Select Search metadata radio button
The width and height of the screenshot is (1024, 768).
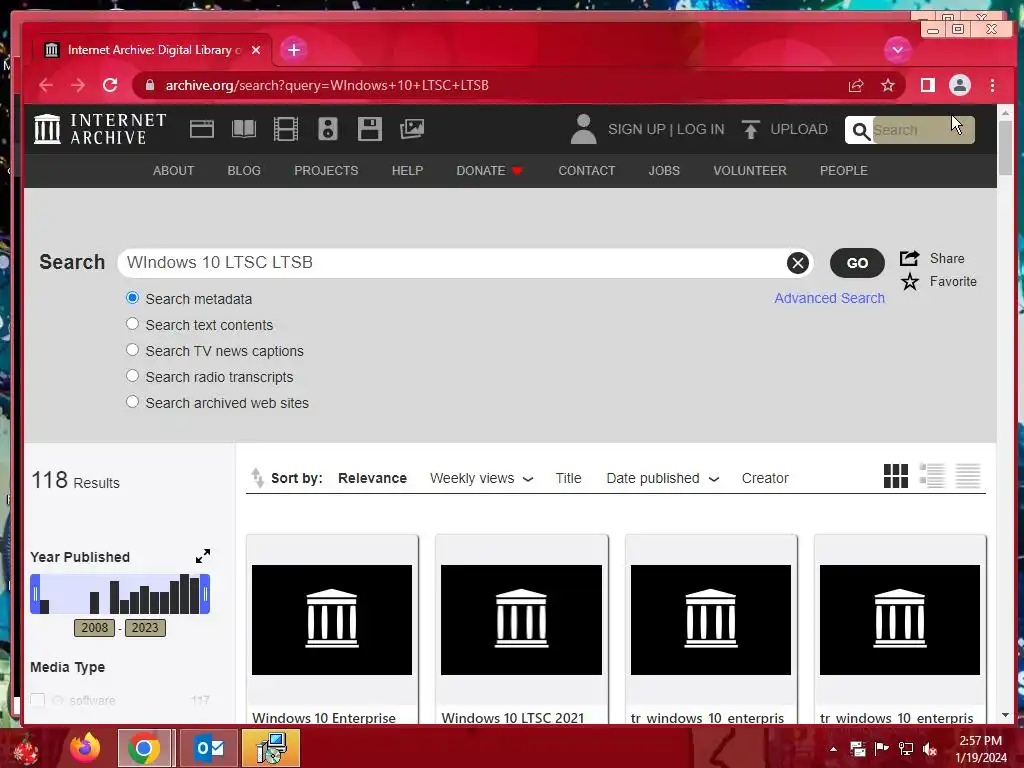pyautogui.click(x=133, y=298)
